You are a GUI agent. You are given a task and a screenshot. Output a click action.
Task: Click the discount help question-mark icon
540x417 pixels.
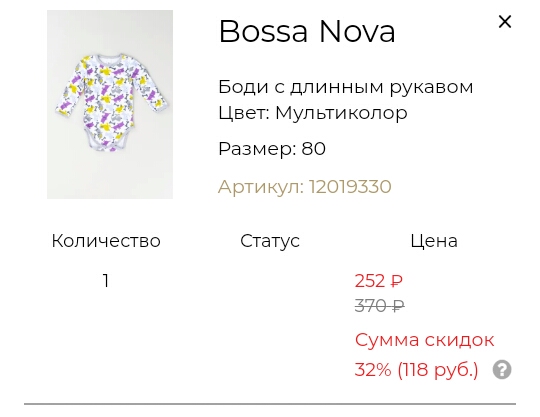[x=502, y=370]
